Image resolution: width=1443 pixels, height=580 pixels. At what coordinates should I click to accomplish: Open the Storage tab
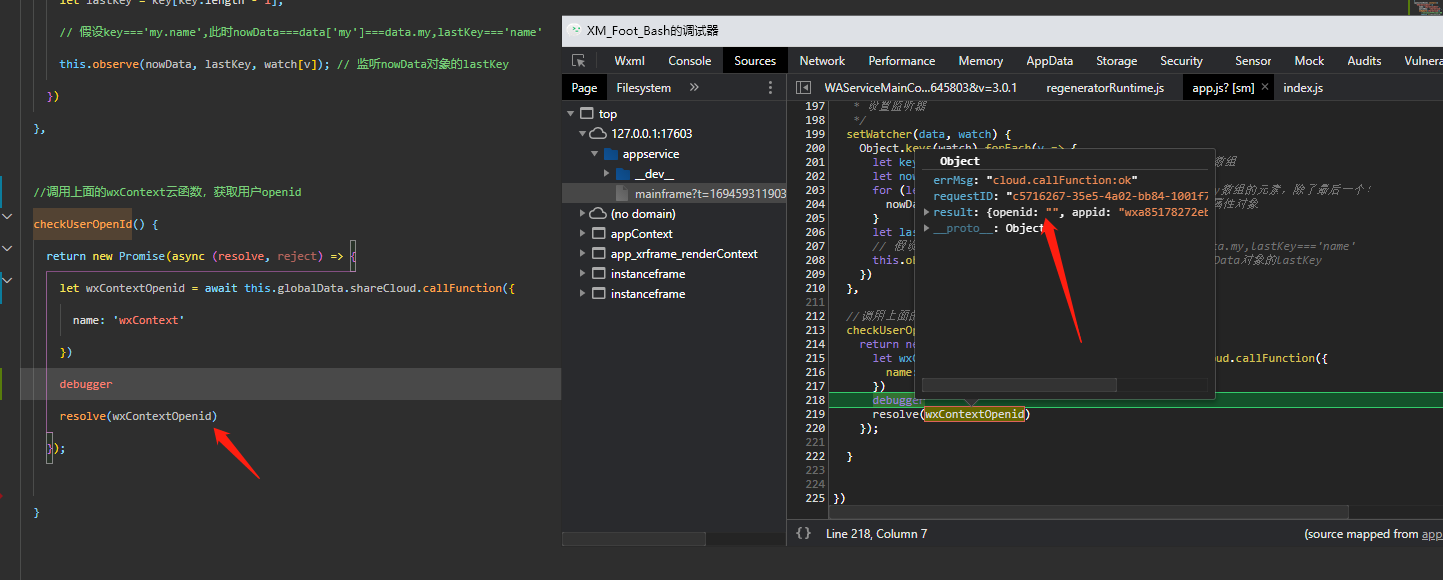point(1117,61)
